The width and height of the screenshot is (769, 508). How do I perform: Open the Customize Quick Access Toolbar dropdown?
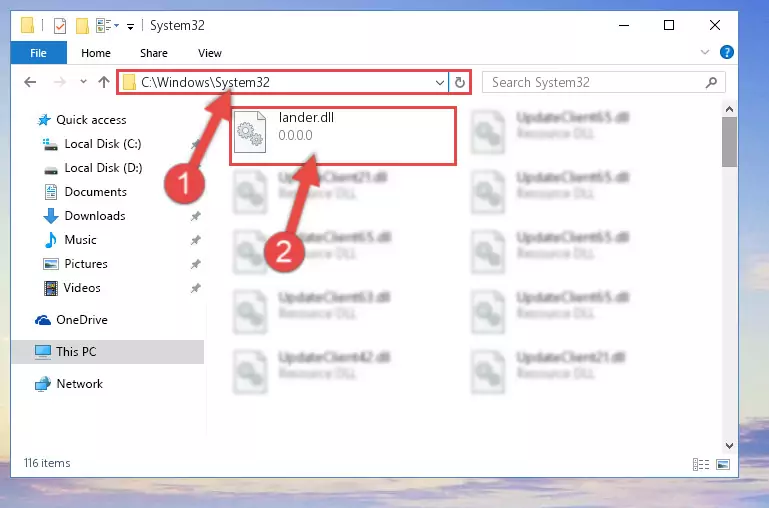(x=130, y=26)
